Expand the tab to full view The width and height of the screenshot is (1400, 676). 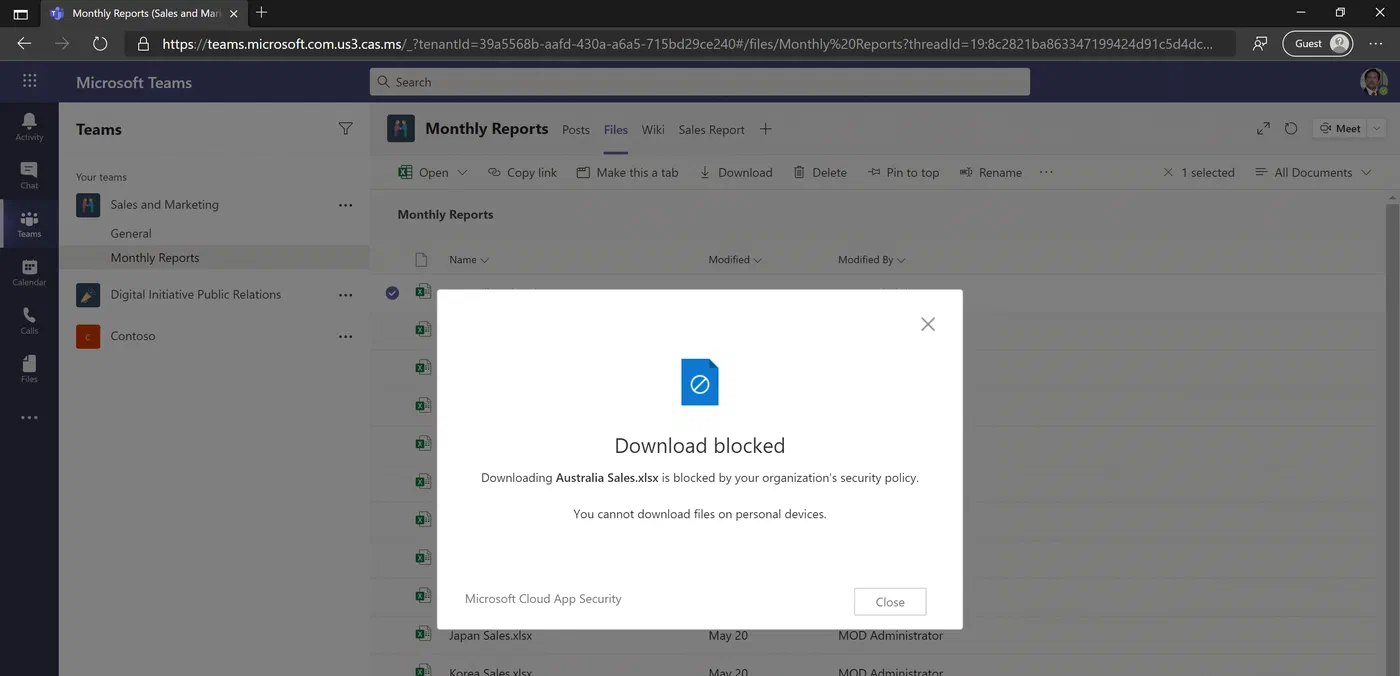click(1263, 129)
